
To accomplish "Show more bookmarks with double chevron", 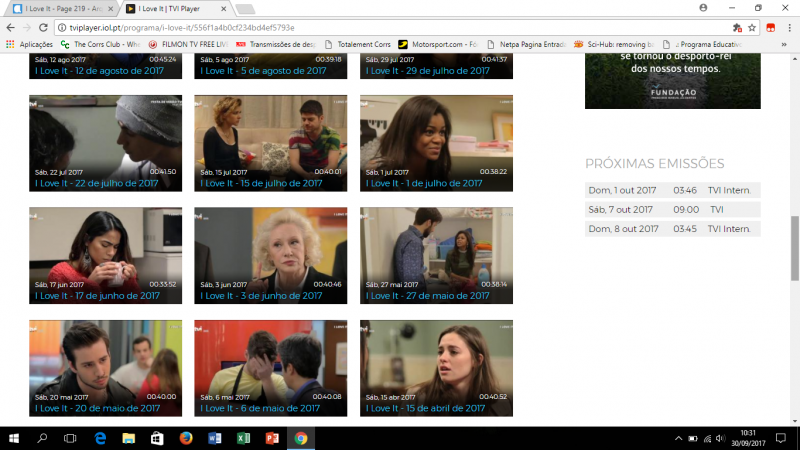I will point(784,44).
